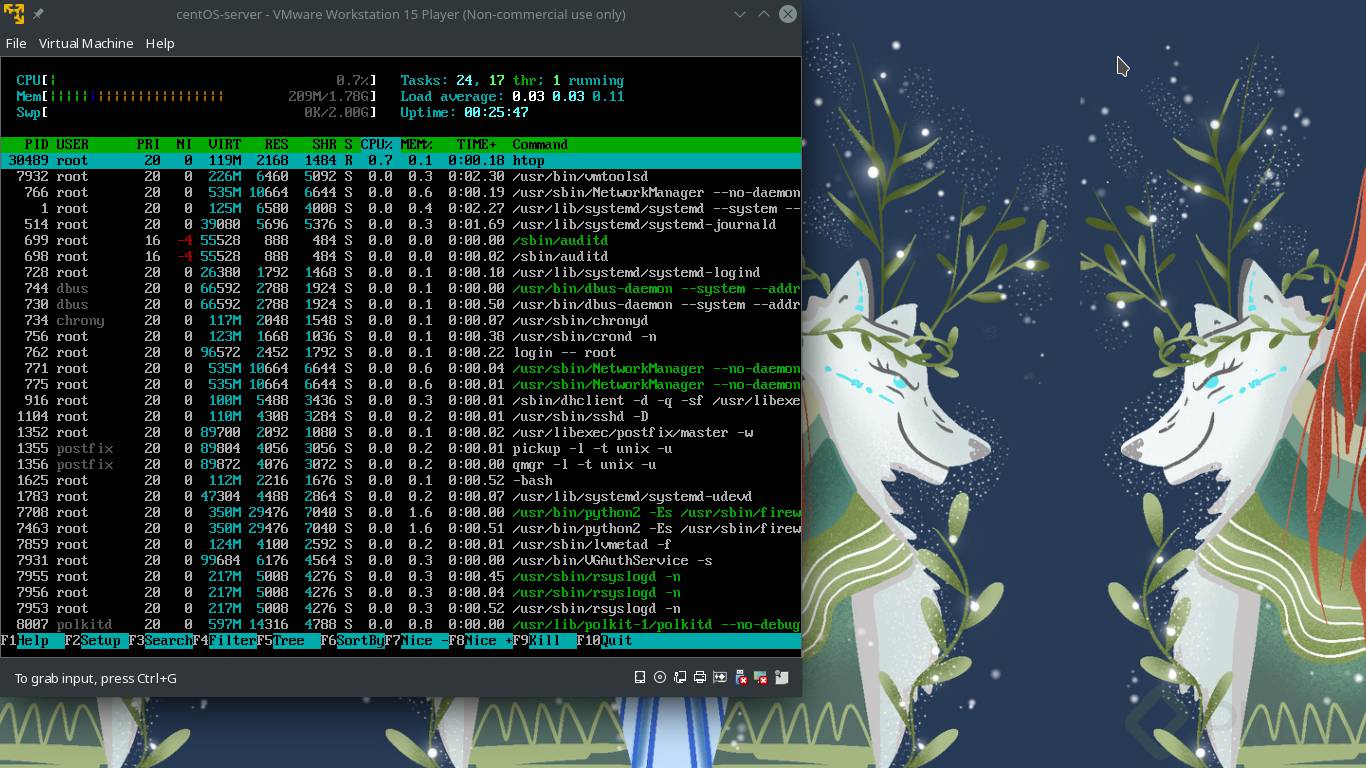1366x768 pixels.
Task: Click the sound card icon in status bar
Action: 720,678
